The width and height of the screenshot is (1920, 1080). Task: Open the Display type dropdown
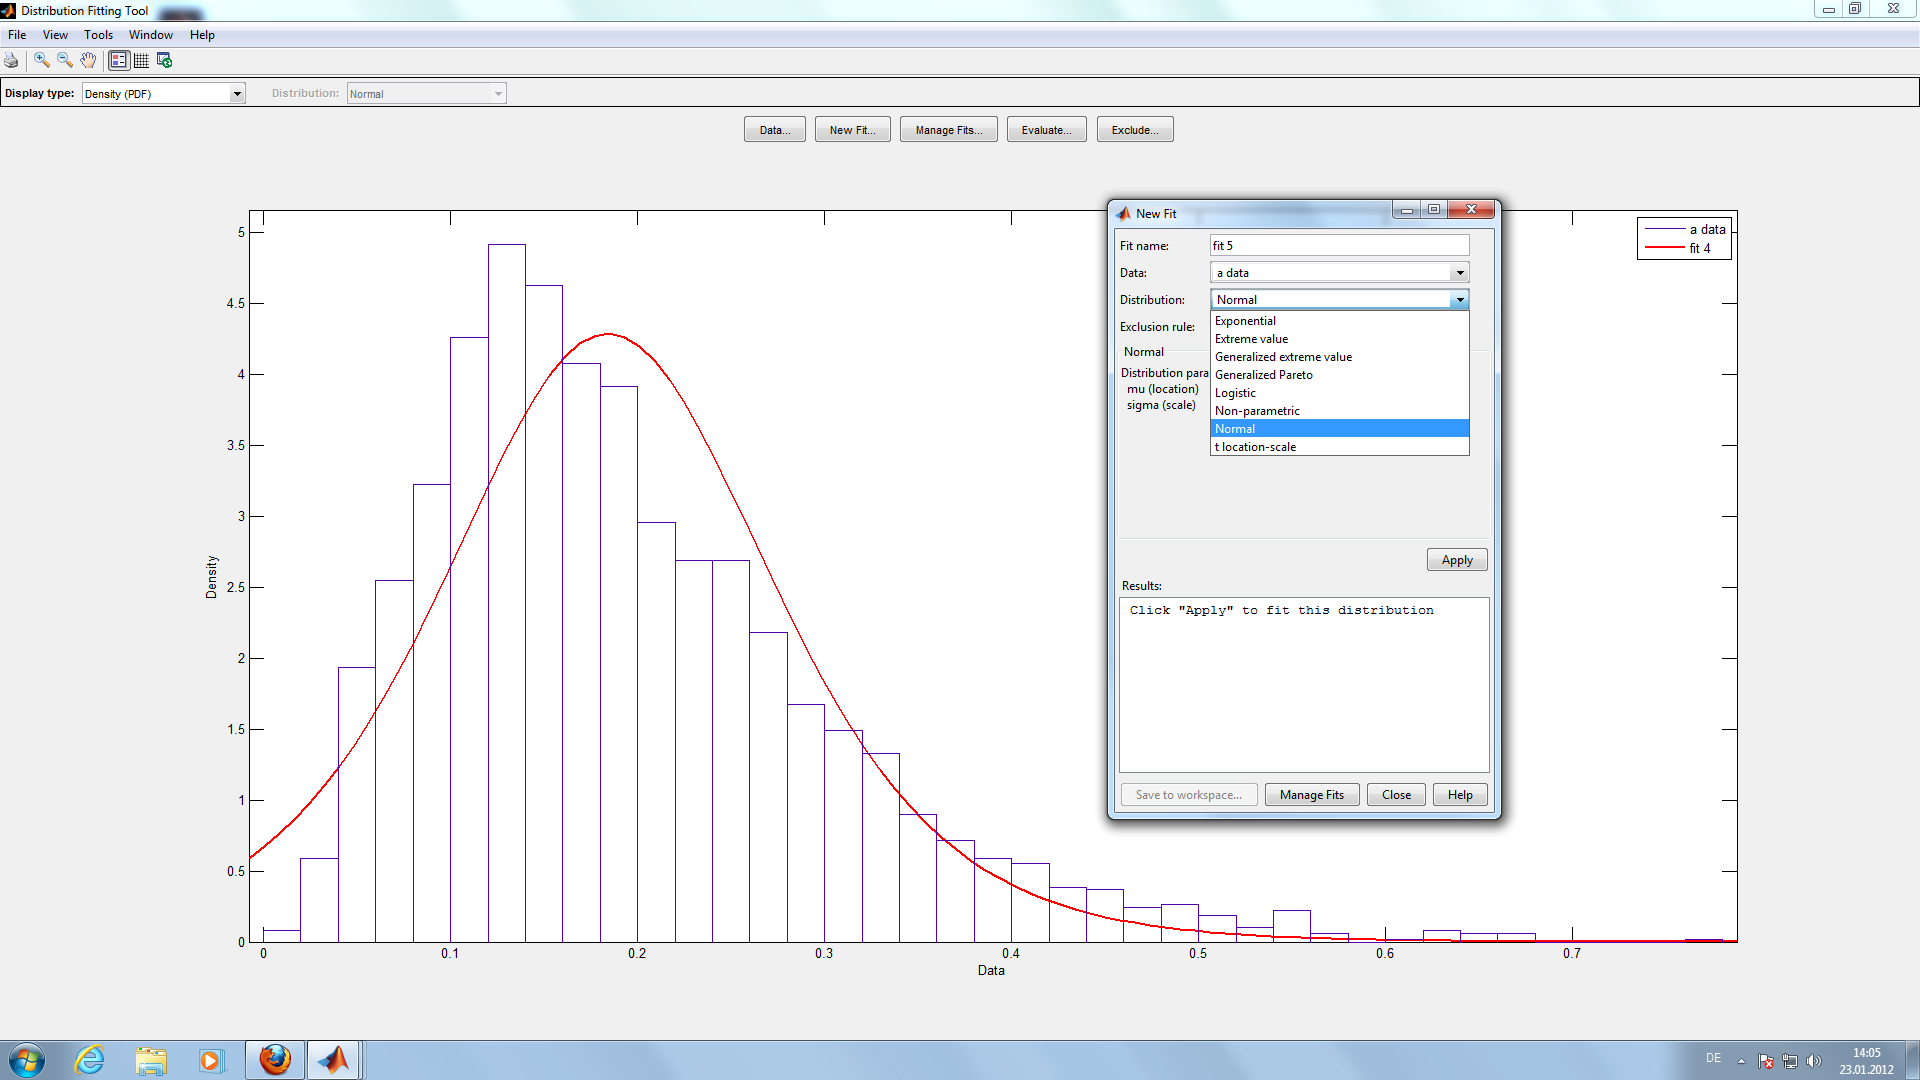[237, 94]
